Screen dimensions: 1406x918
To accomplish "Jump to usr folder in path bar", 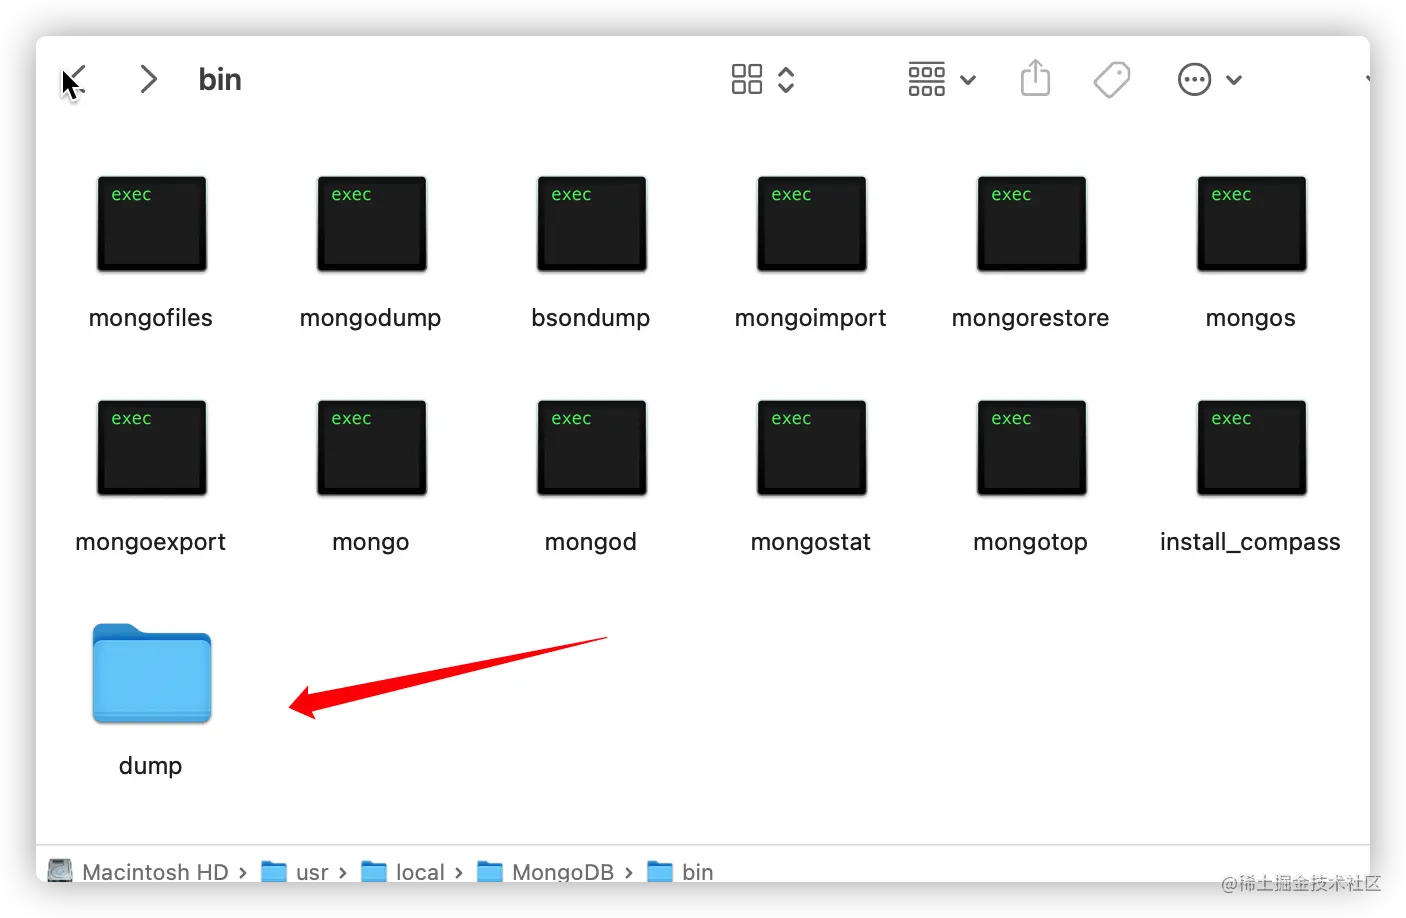I will (295, 872).
